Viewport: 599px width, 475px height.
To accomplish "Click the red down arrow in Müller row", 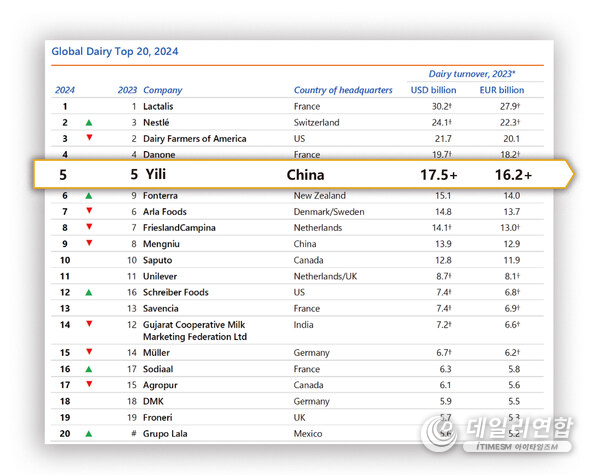I will click(x=89, y=352).
